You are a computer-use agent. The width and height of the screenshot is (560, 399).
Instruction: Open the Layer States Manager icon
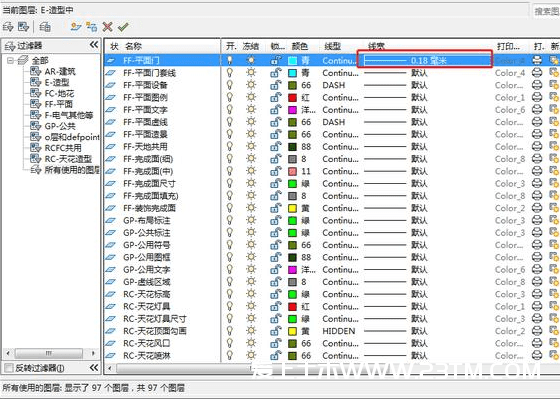click(x=45, y=26)
